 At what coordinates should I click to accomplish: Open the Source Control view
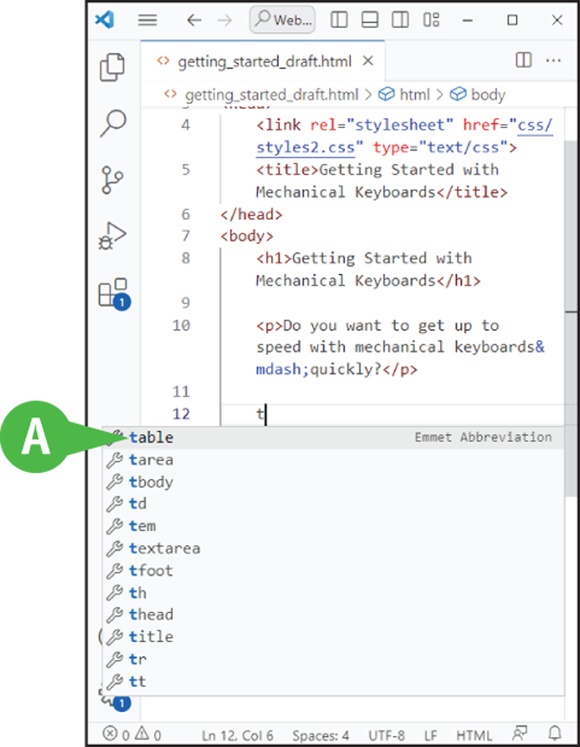click(112, 180)
